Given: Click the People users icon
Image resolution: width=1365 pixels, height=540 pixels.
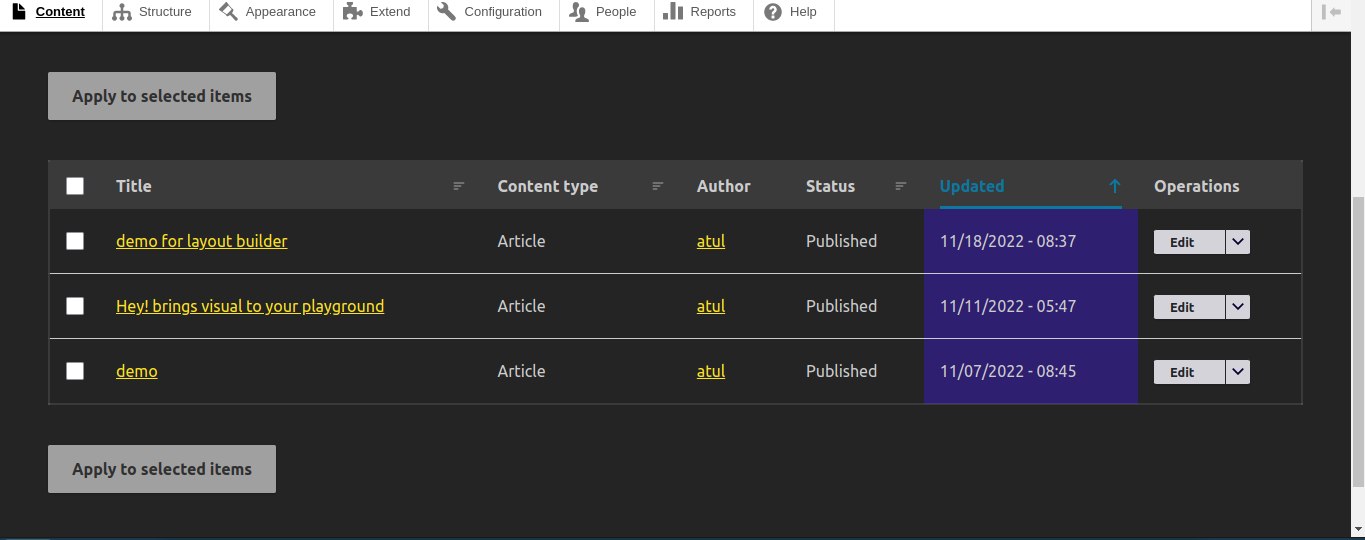Looking at the screenshot, I should (x=579, y=12).
